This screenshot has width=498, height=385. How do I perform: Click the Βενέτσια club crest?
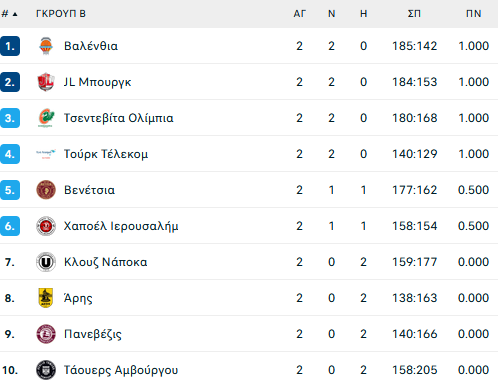point(46,190)
